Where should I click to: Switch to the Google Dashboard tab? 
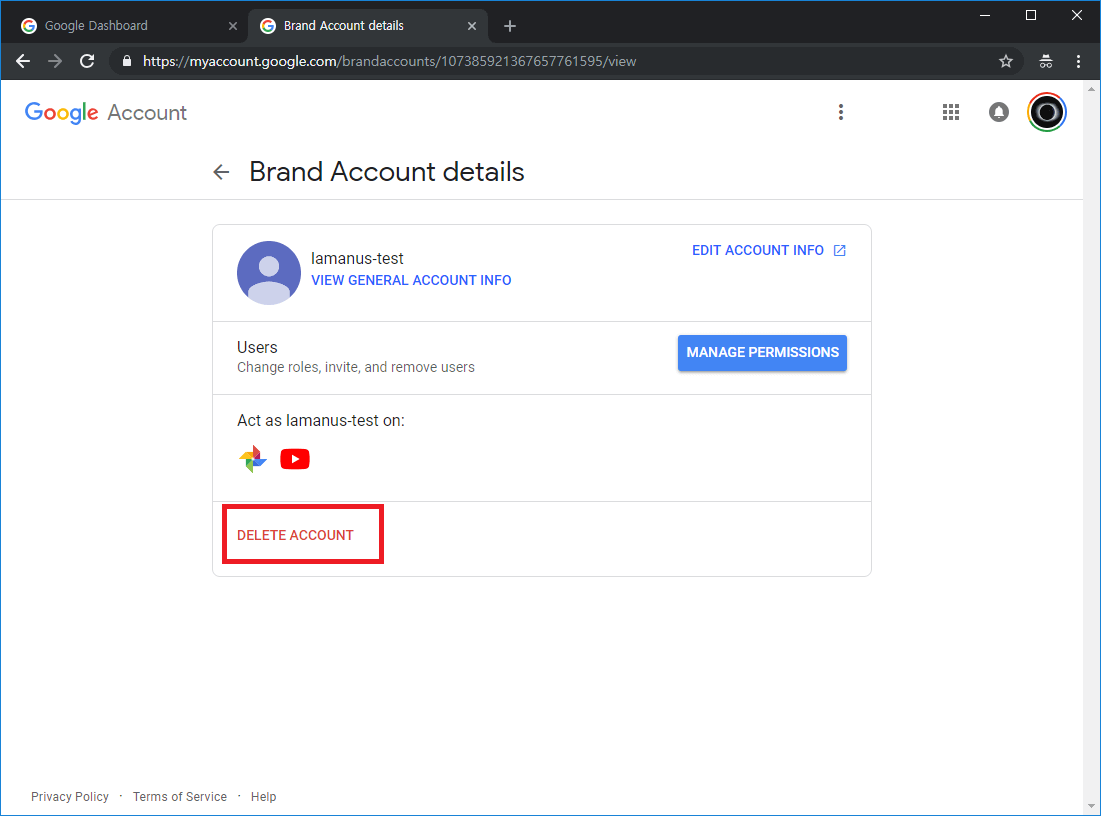110,26
